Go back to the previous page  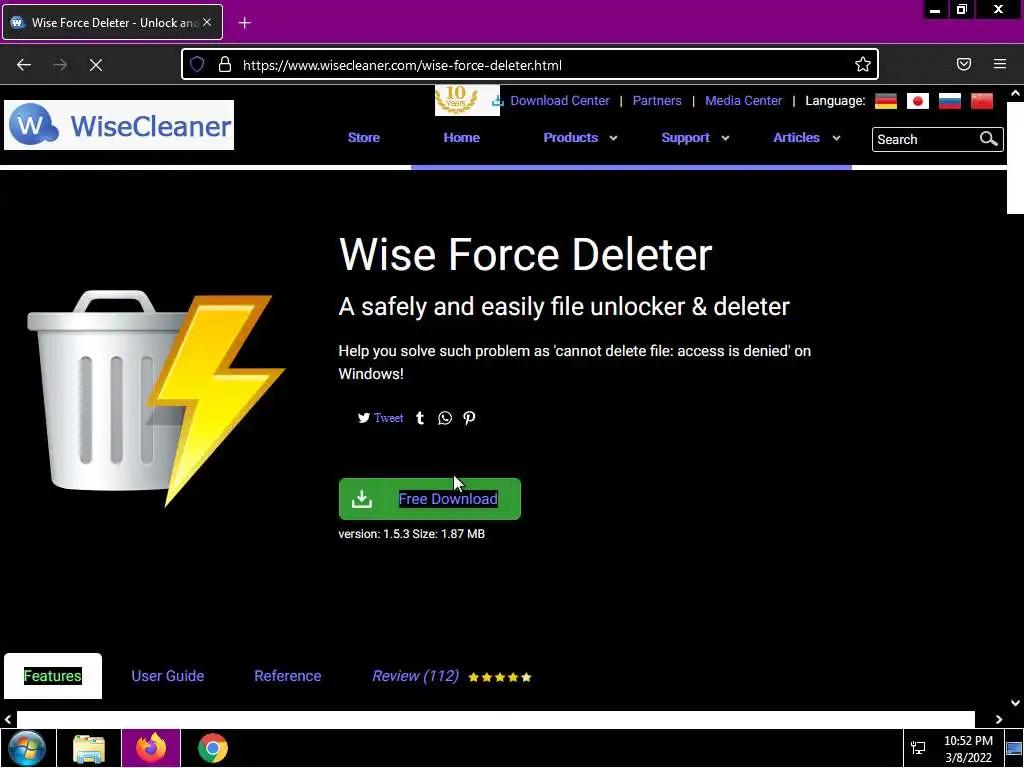point(24,65)
